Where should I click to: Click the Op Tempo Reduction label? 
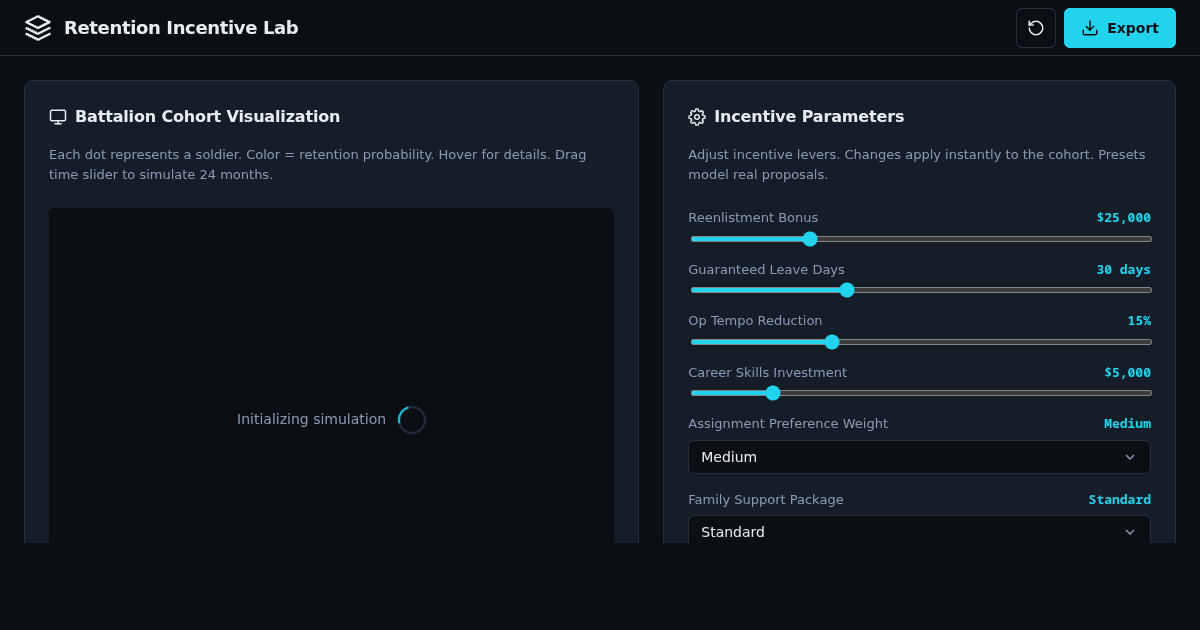tap(755, 321)
